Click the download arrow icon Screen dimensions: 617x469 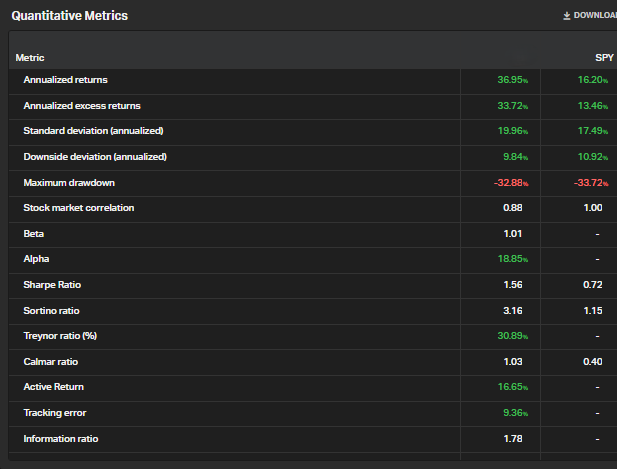click(567, 16)
